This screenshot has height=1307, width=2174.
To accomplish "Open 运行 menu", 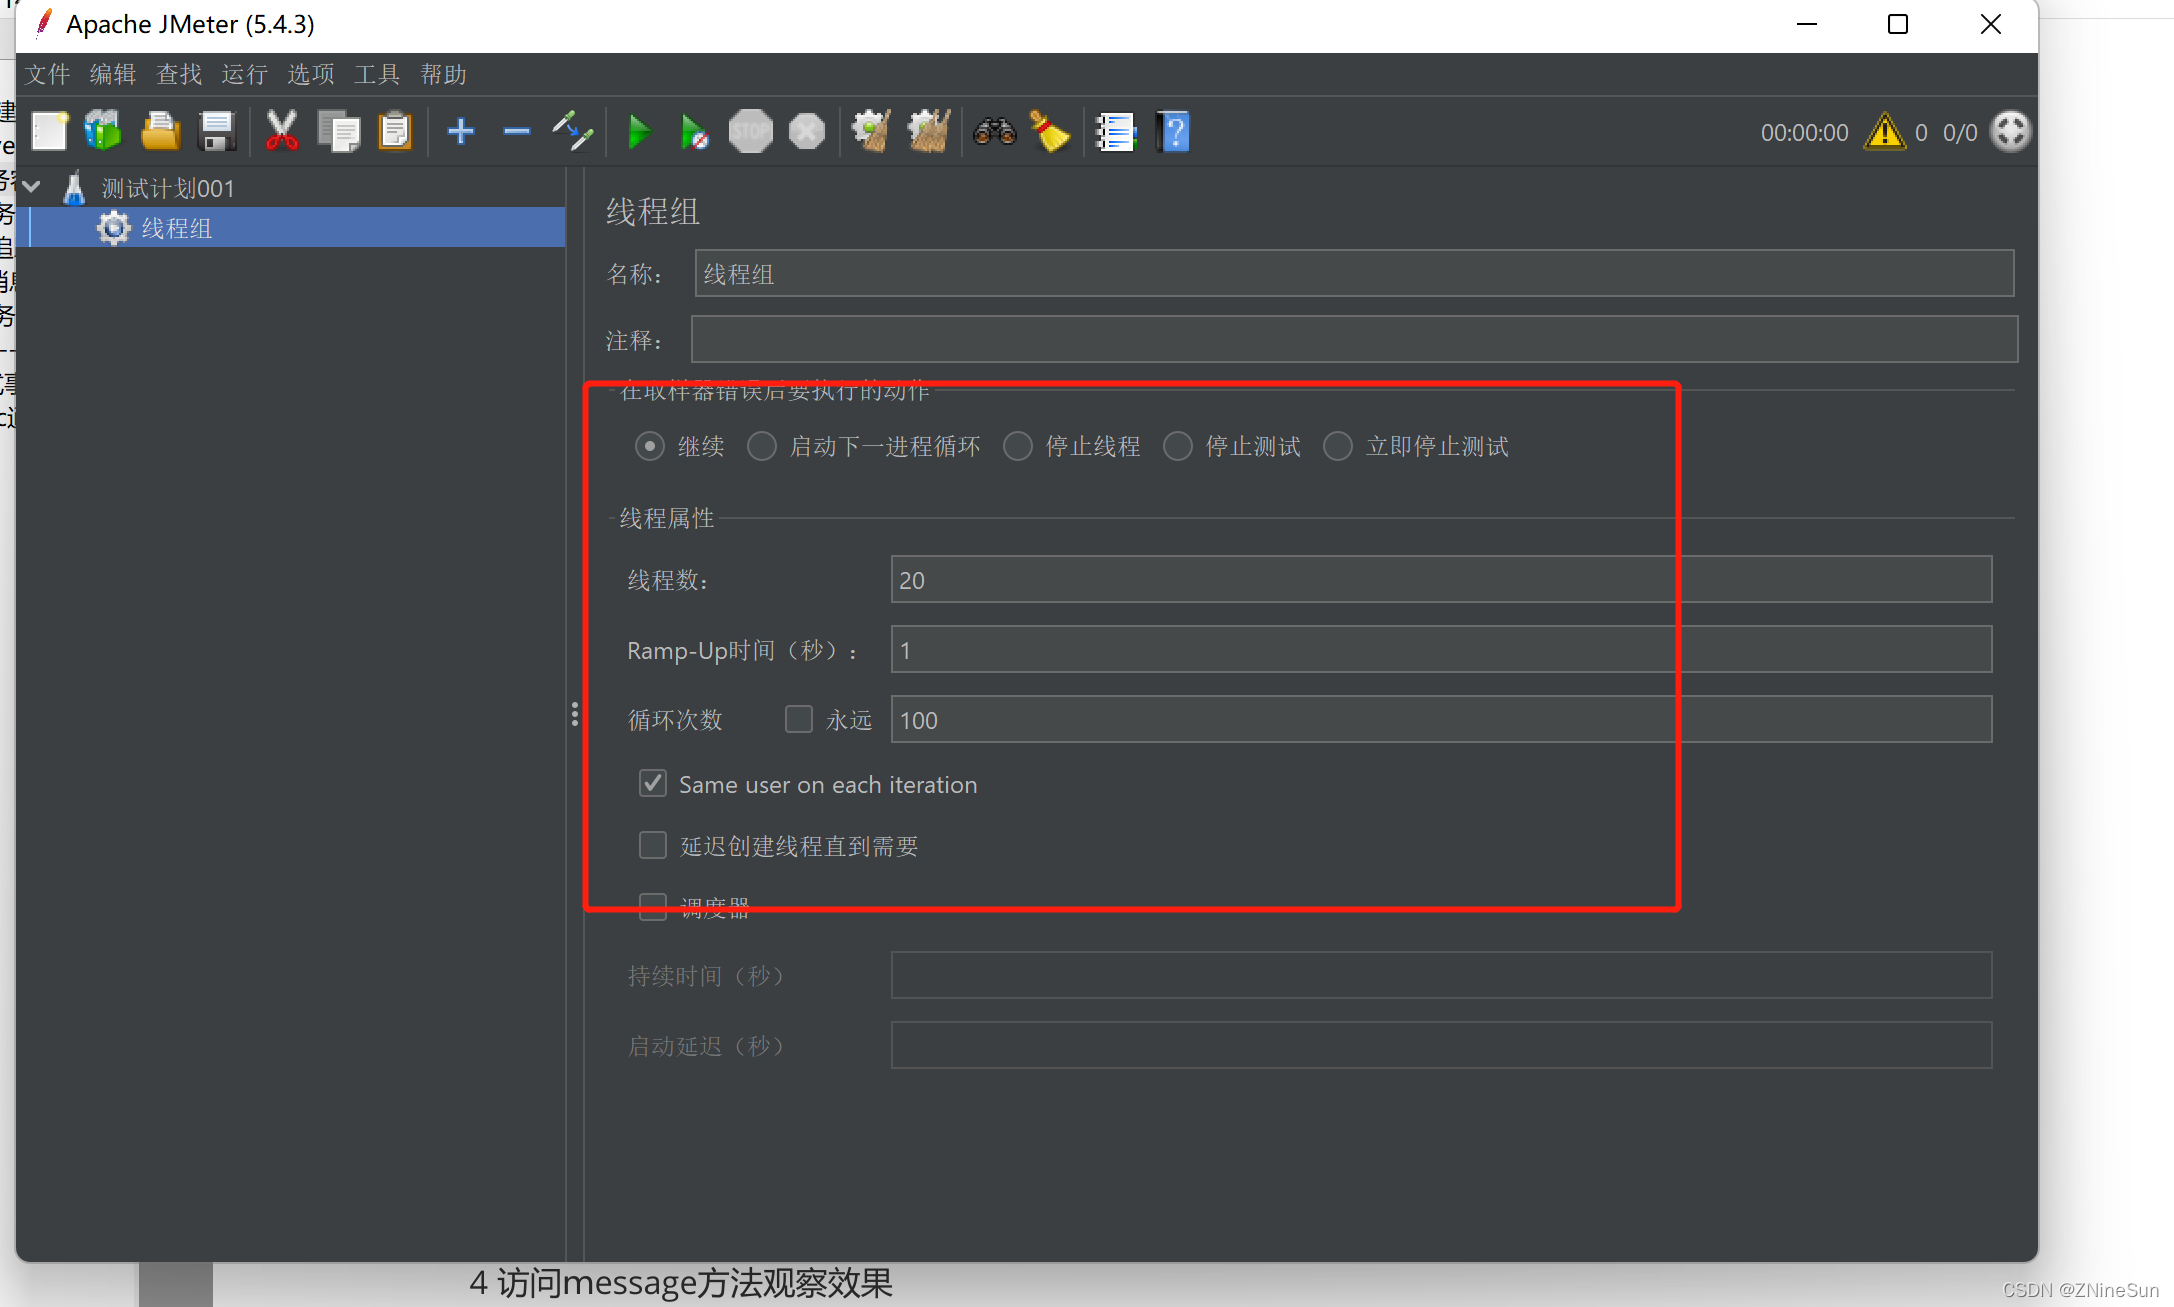I will click(247, 73).
